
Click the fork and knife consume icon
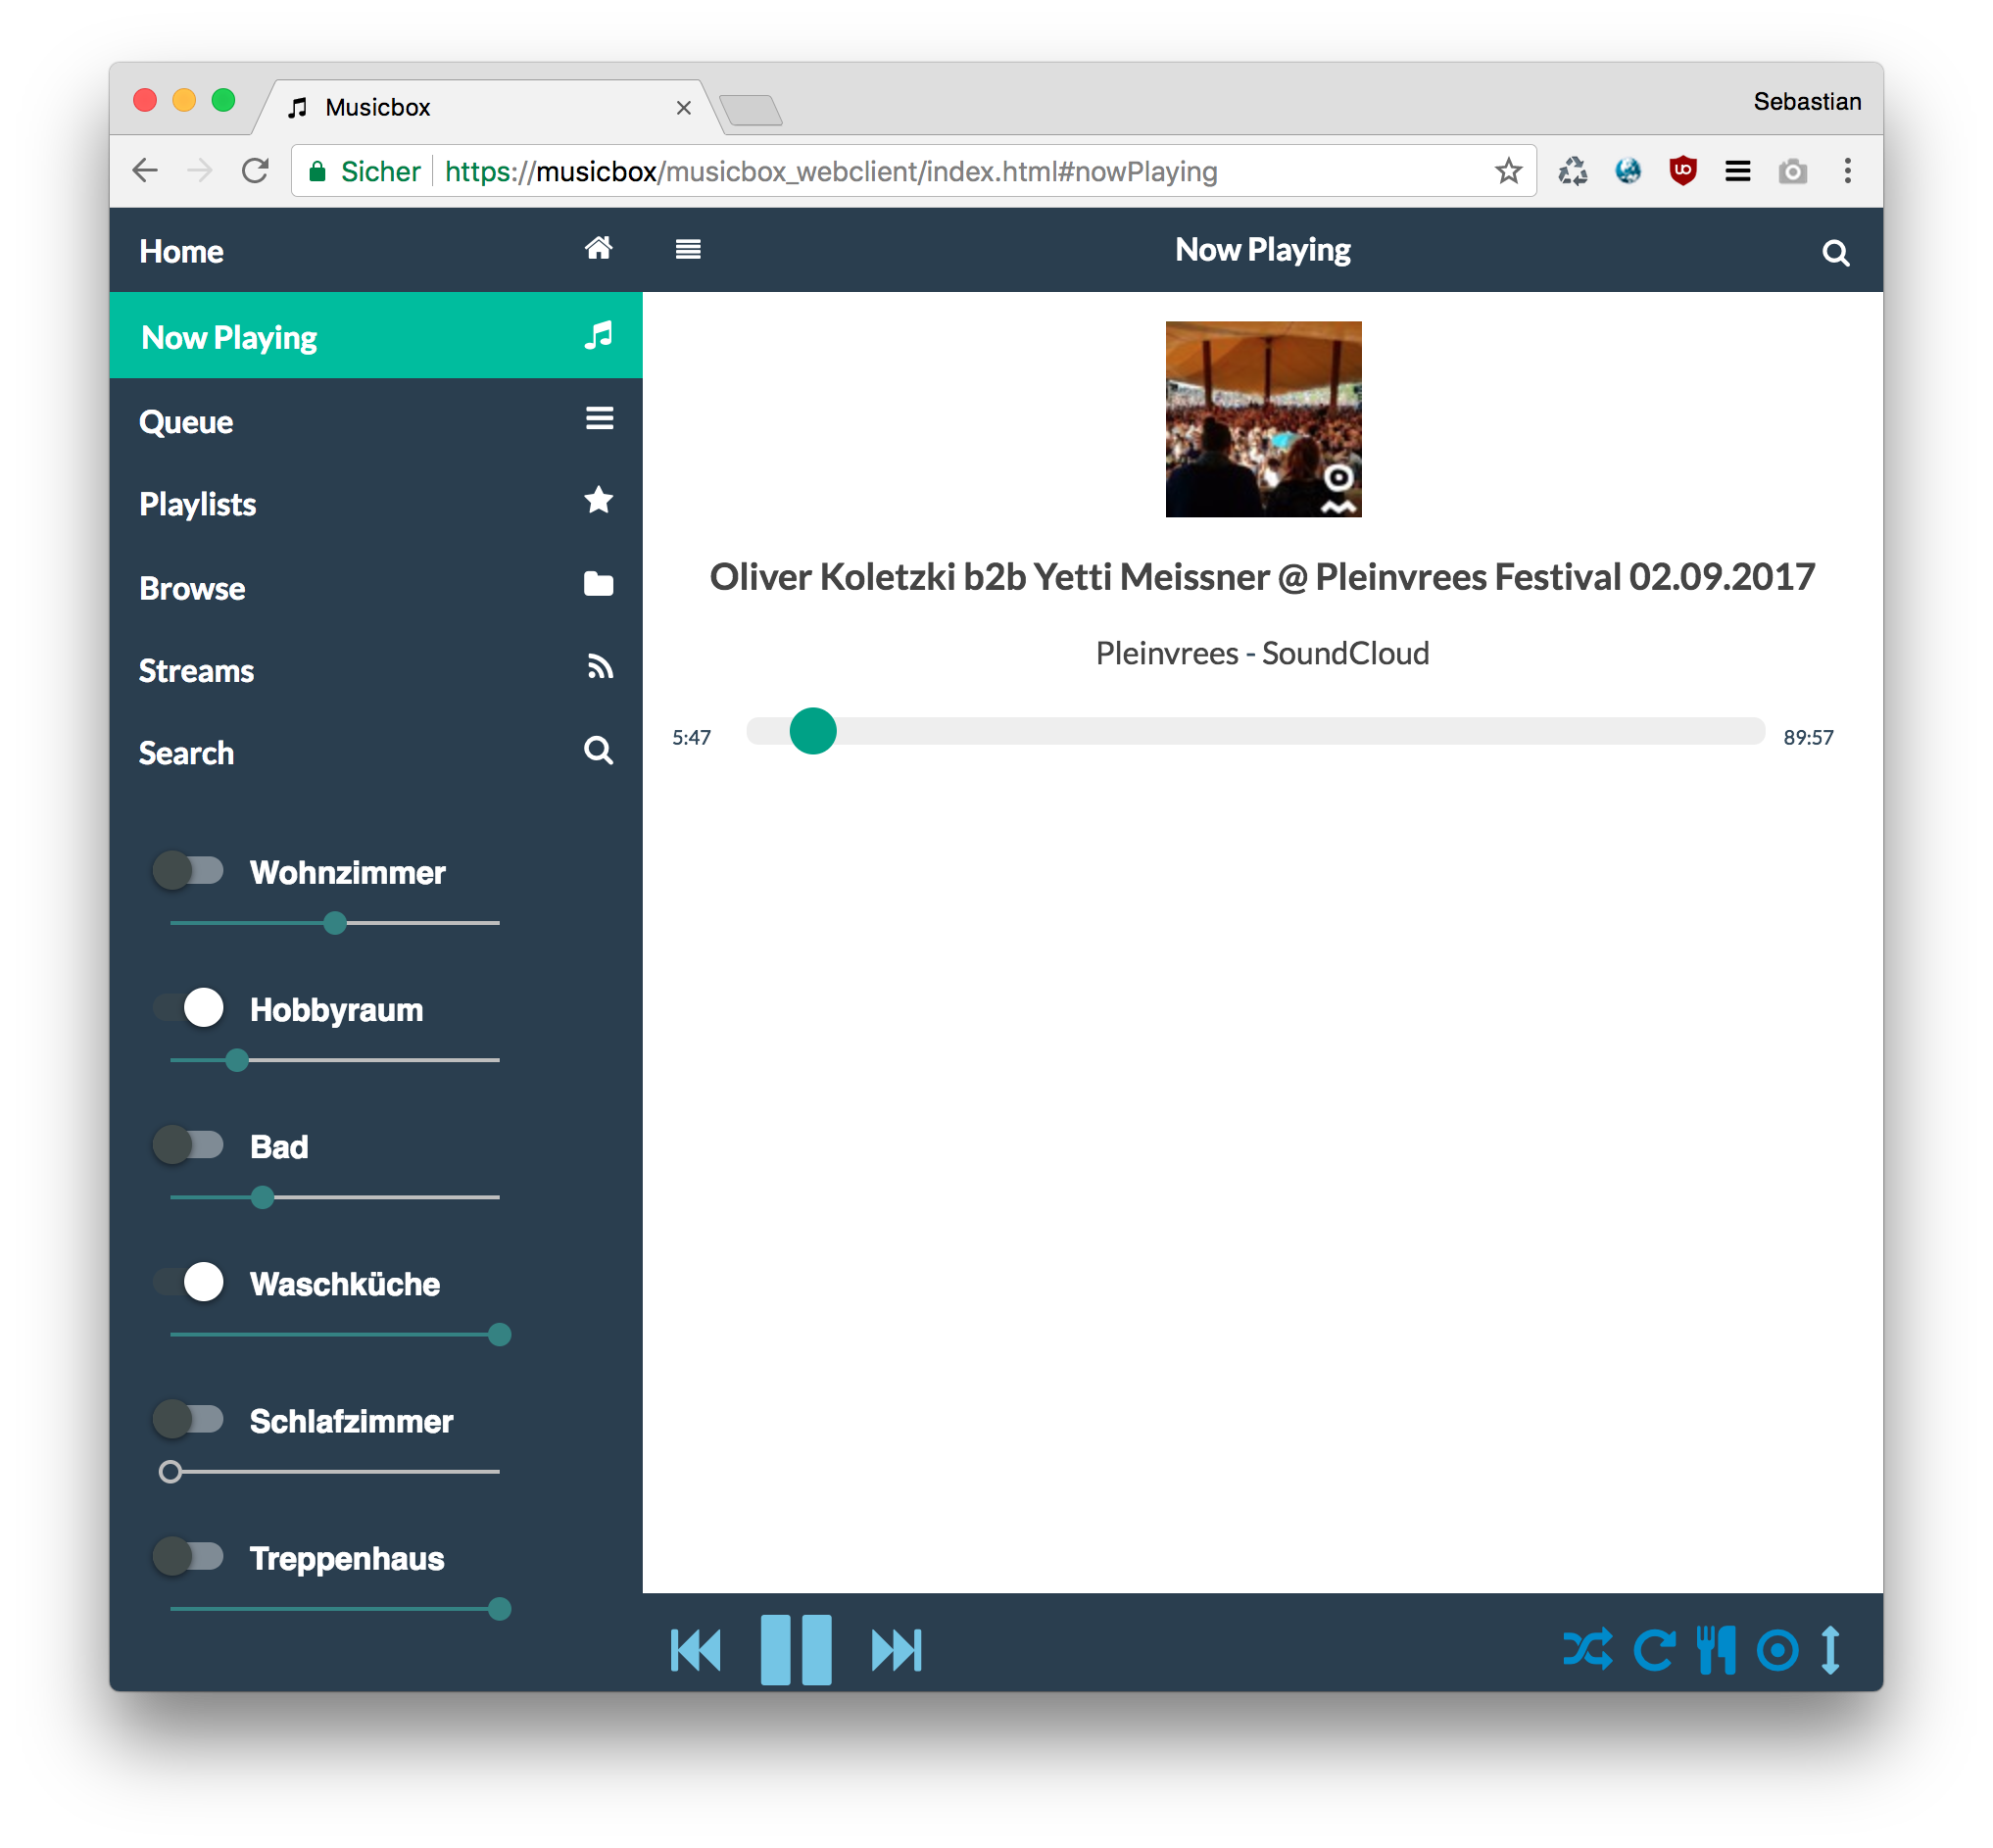pyautogui.click(x=1715, y=1649)
